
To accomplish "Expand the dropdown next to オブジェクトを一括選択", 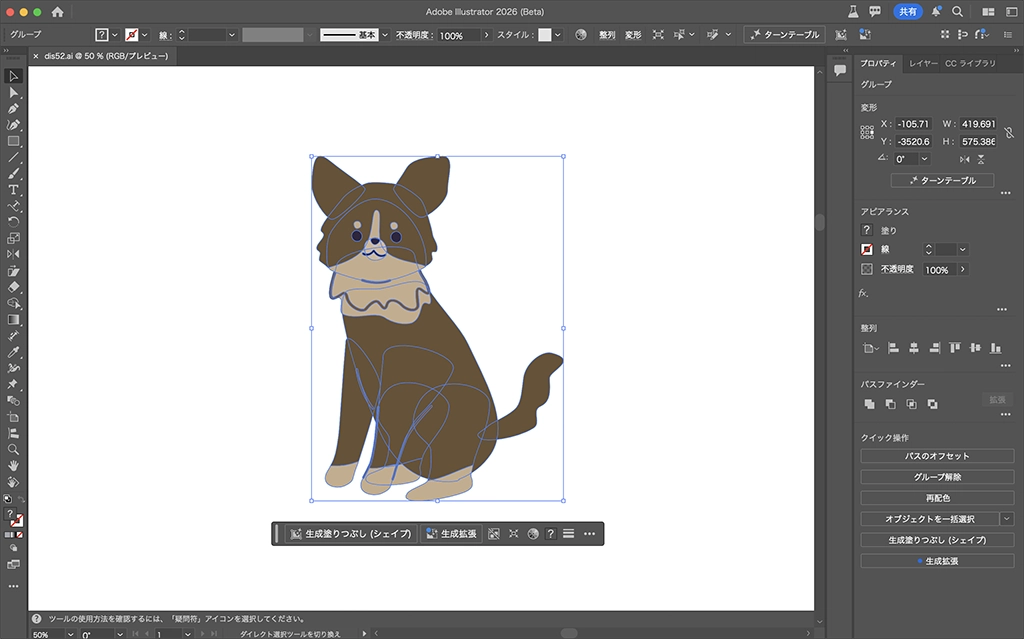I will point(1006,519).
